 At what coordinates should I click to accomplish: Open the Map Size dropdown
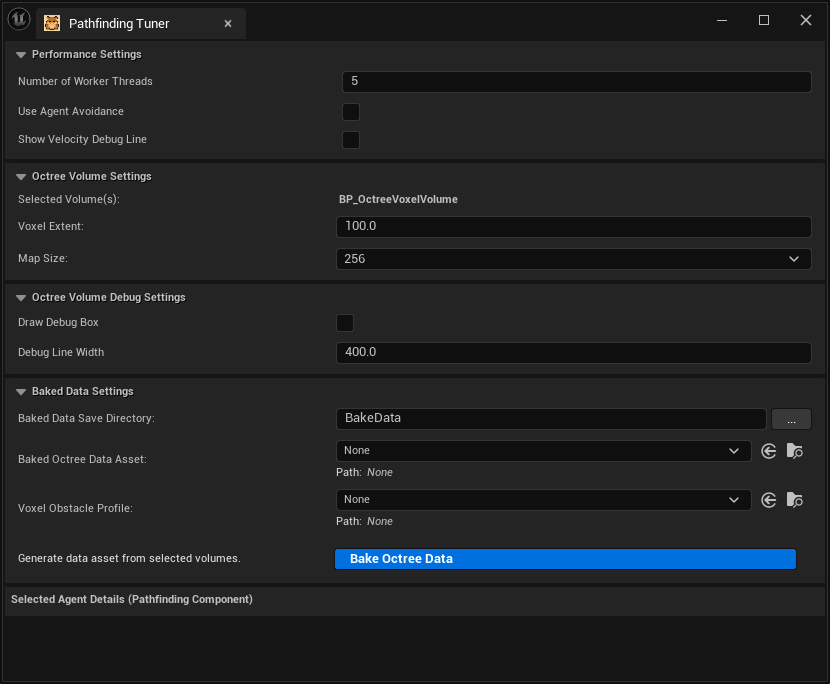point(574,259)
